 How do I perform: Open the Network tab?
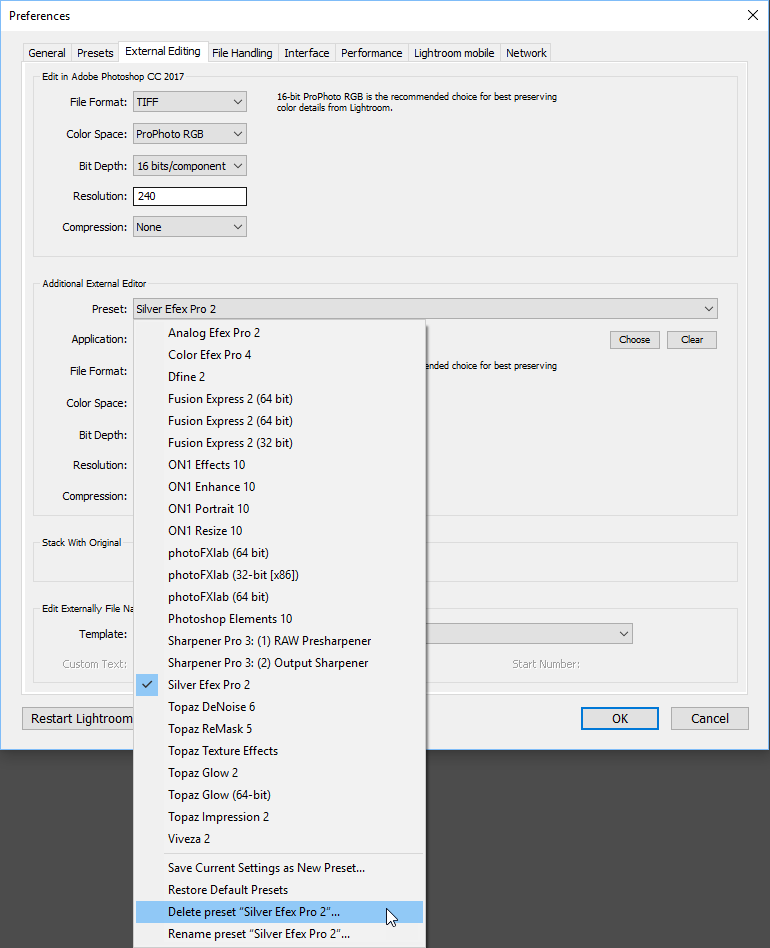[x=526, y=53]
